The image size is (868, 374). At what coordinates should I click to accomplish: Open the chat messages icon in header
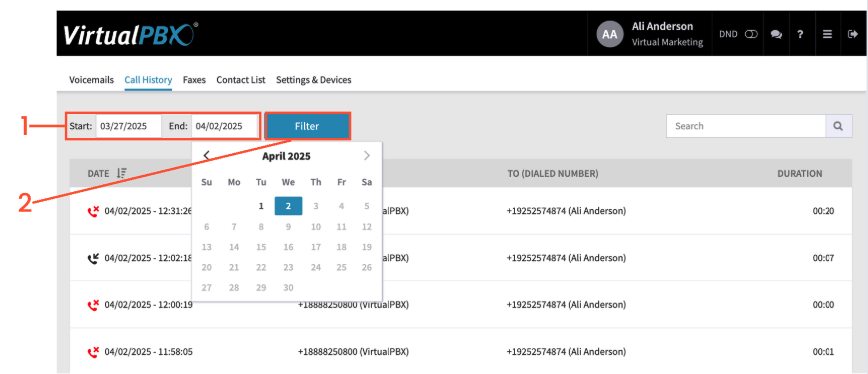(776, 34)
